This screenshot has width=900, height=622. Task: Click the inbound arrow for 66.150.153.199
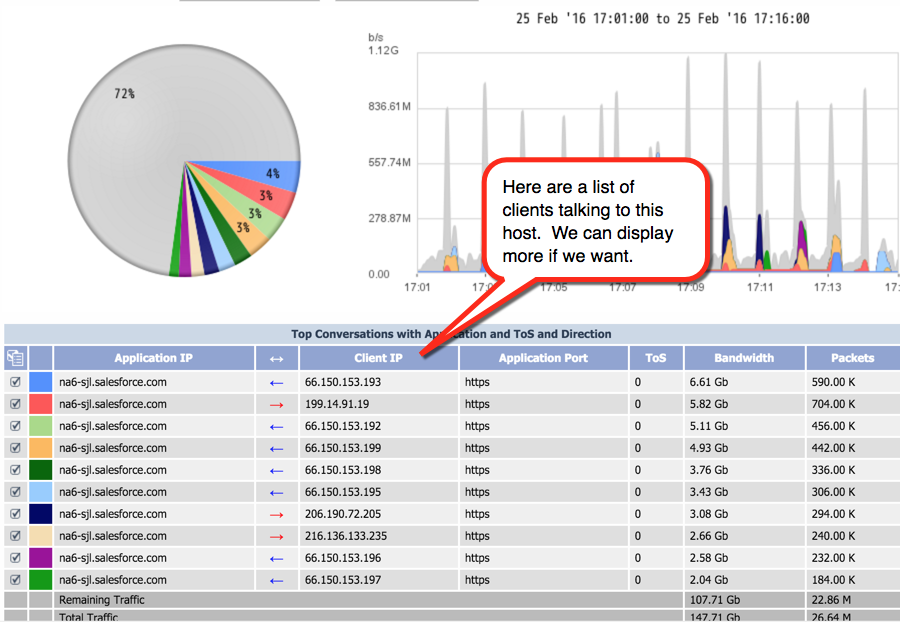point(277,449)
